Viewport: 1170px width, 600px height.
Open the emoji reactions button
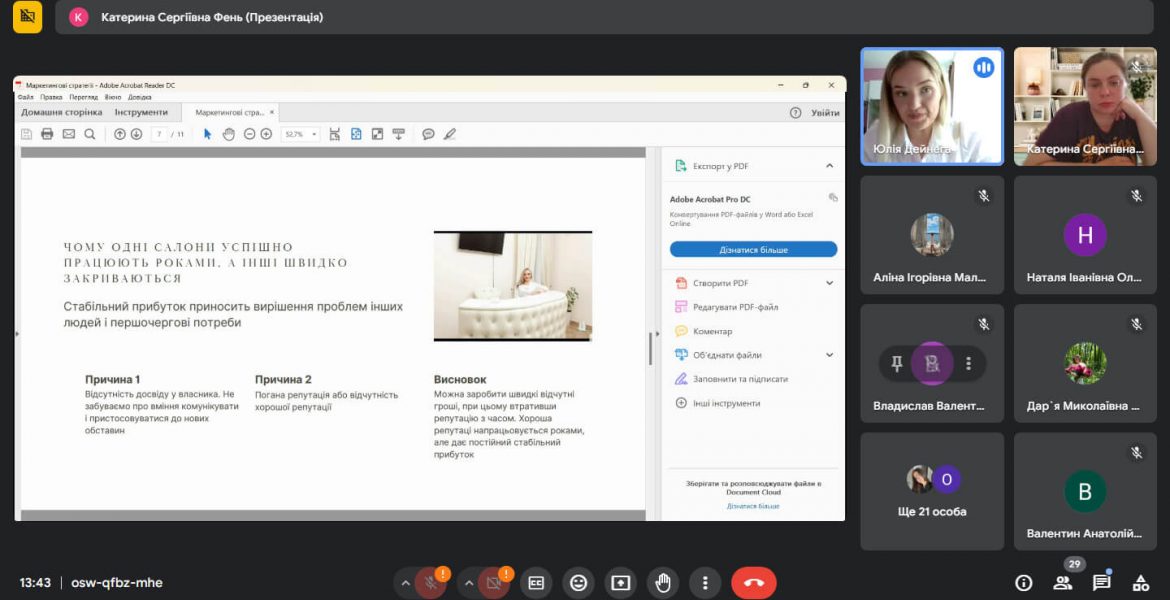[578, 583]
